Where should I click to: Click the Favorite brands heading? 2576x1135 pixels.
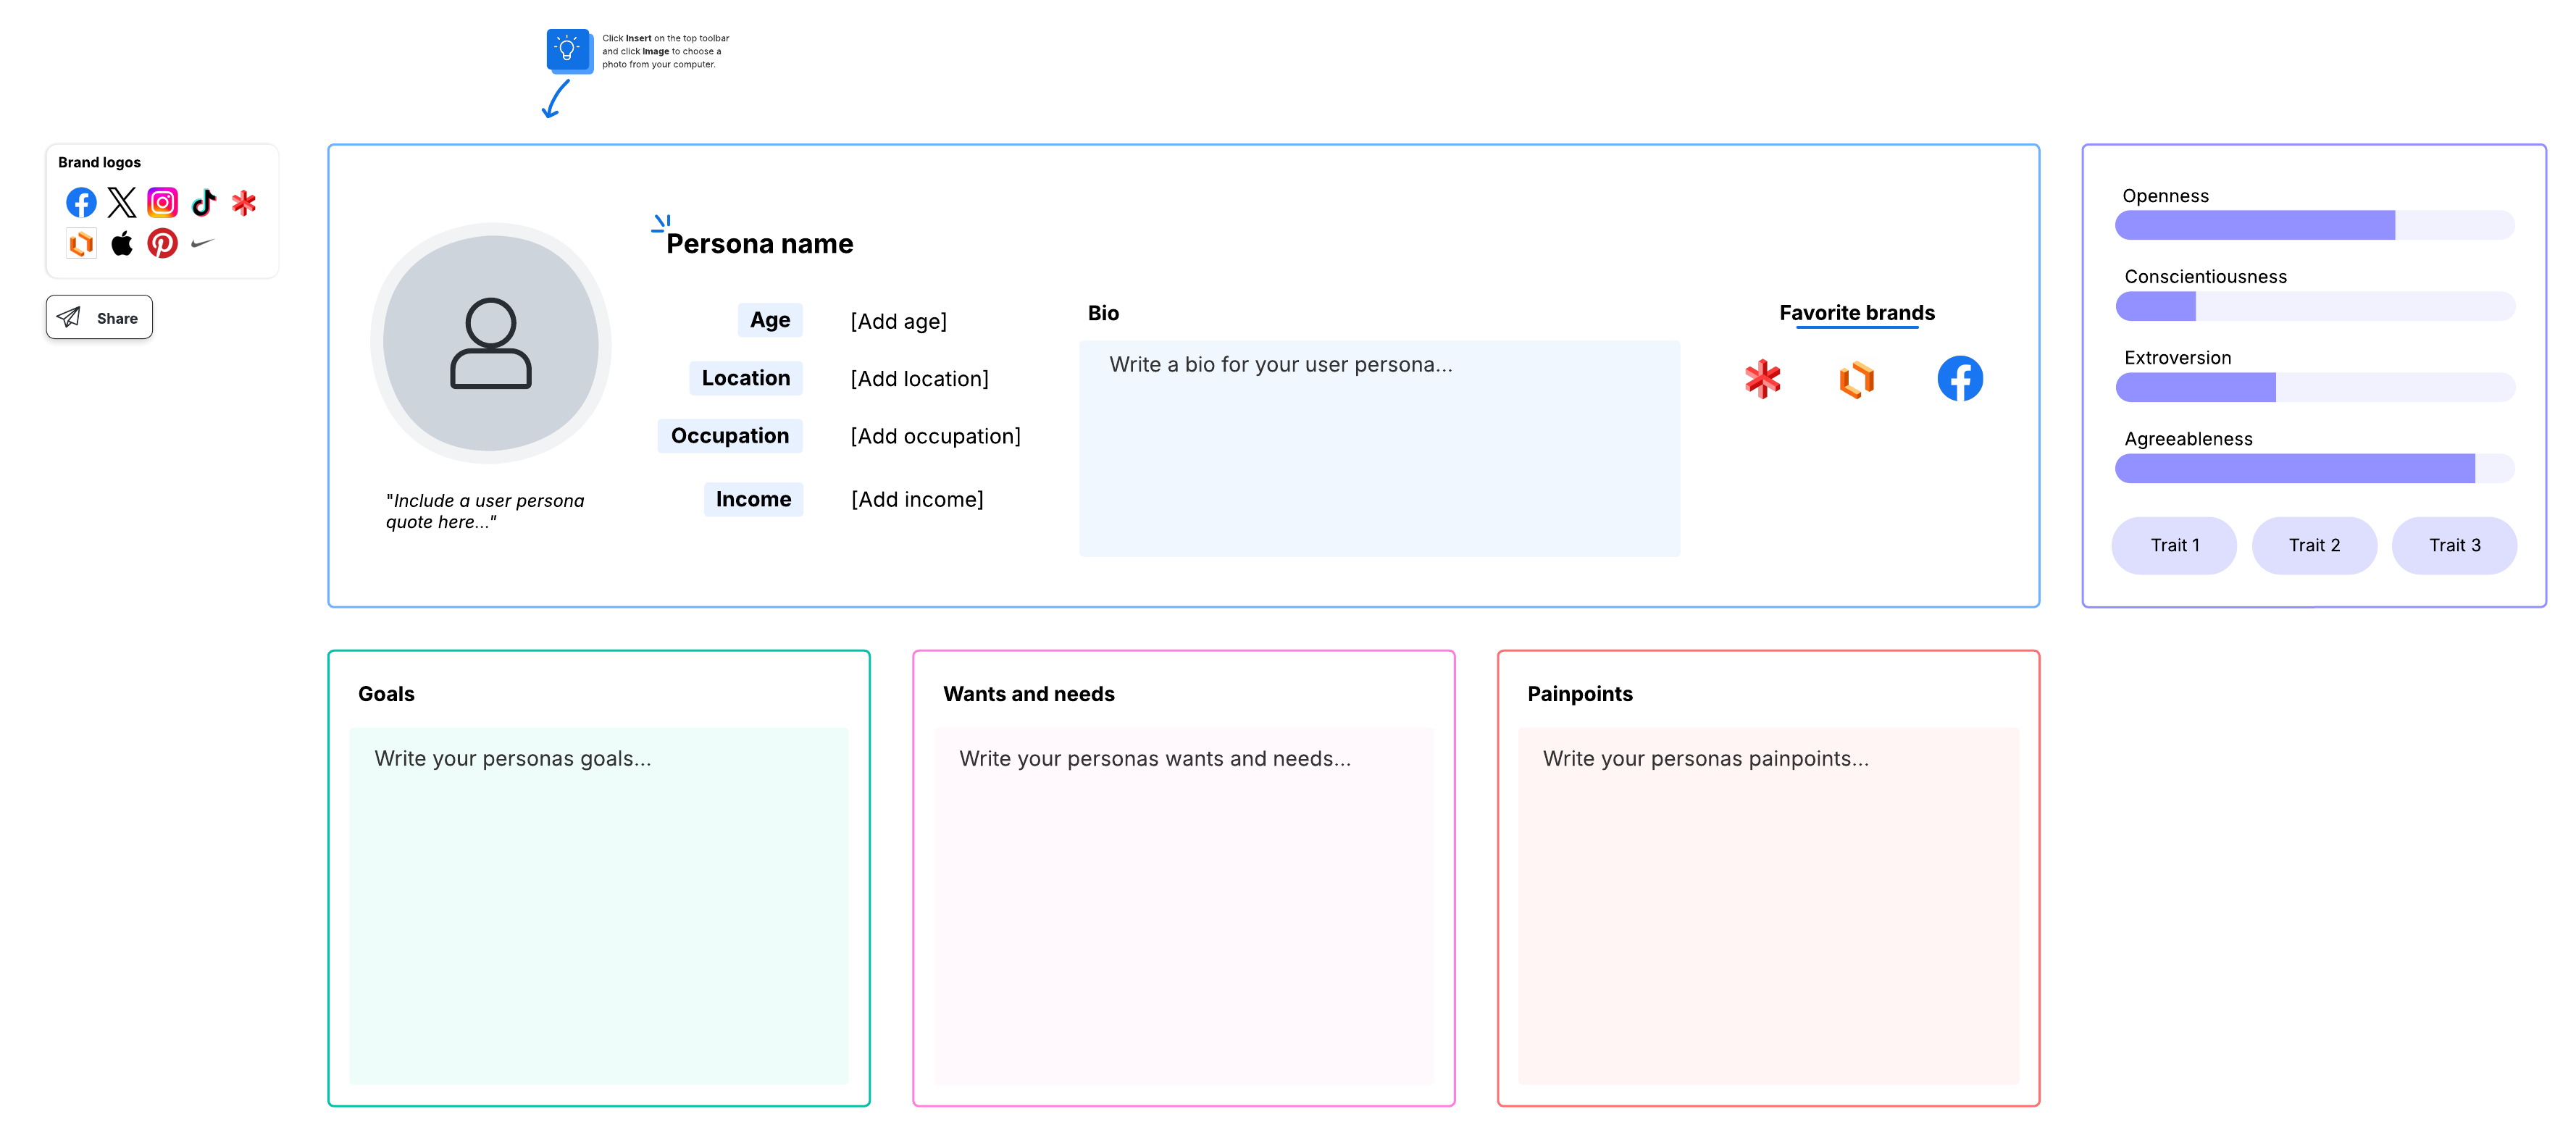pos(1857,312)
